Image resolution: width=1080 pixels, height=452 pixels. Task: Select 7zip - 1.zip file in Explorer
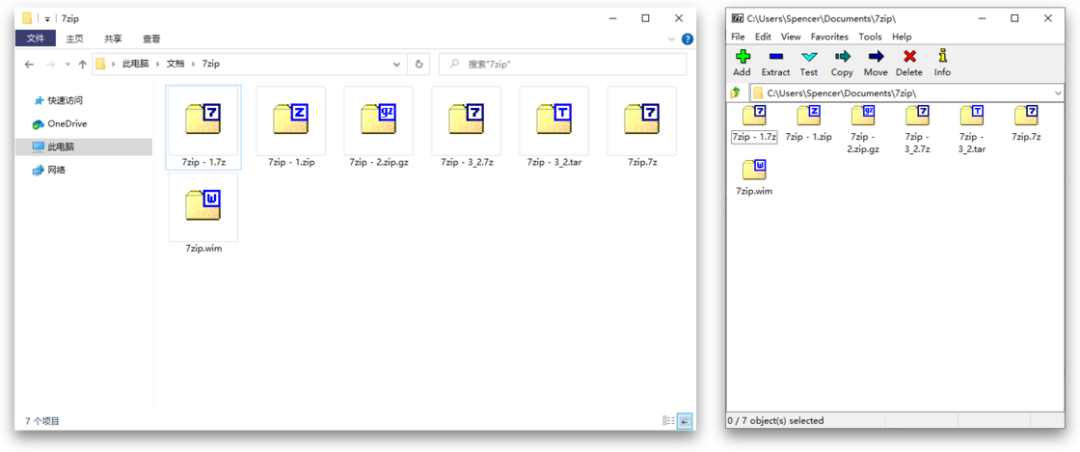pyautogui.click(x=291, y=127)
